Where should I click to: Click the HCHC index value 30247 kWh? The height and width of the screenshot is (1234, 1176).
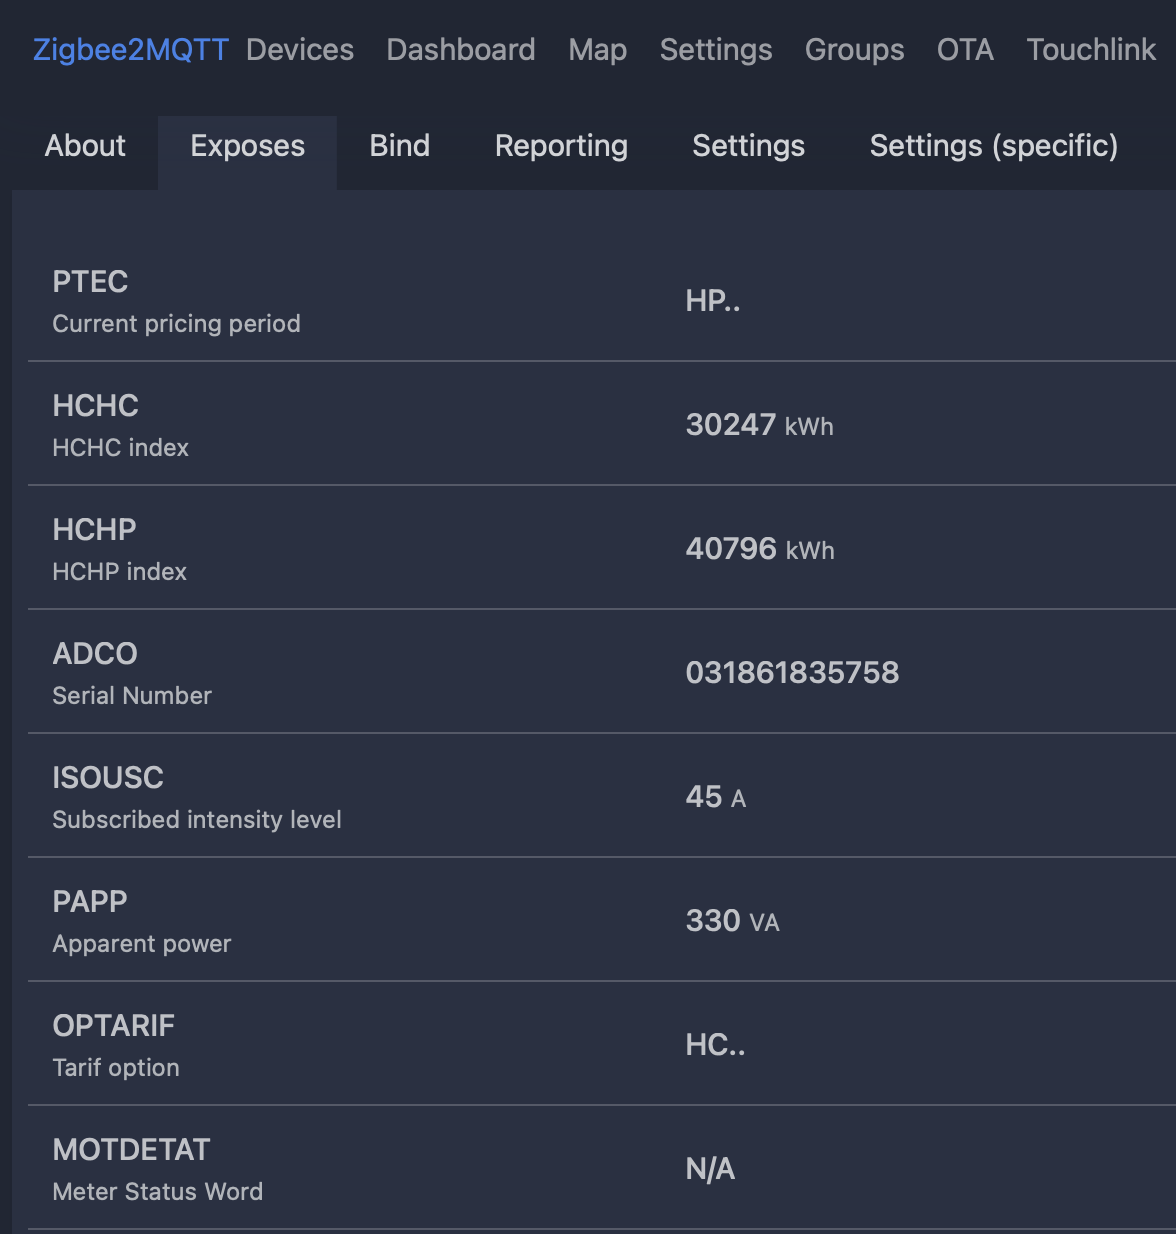759,425
